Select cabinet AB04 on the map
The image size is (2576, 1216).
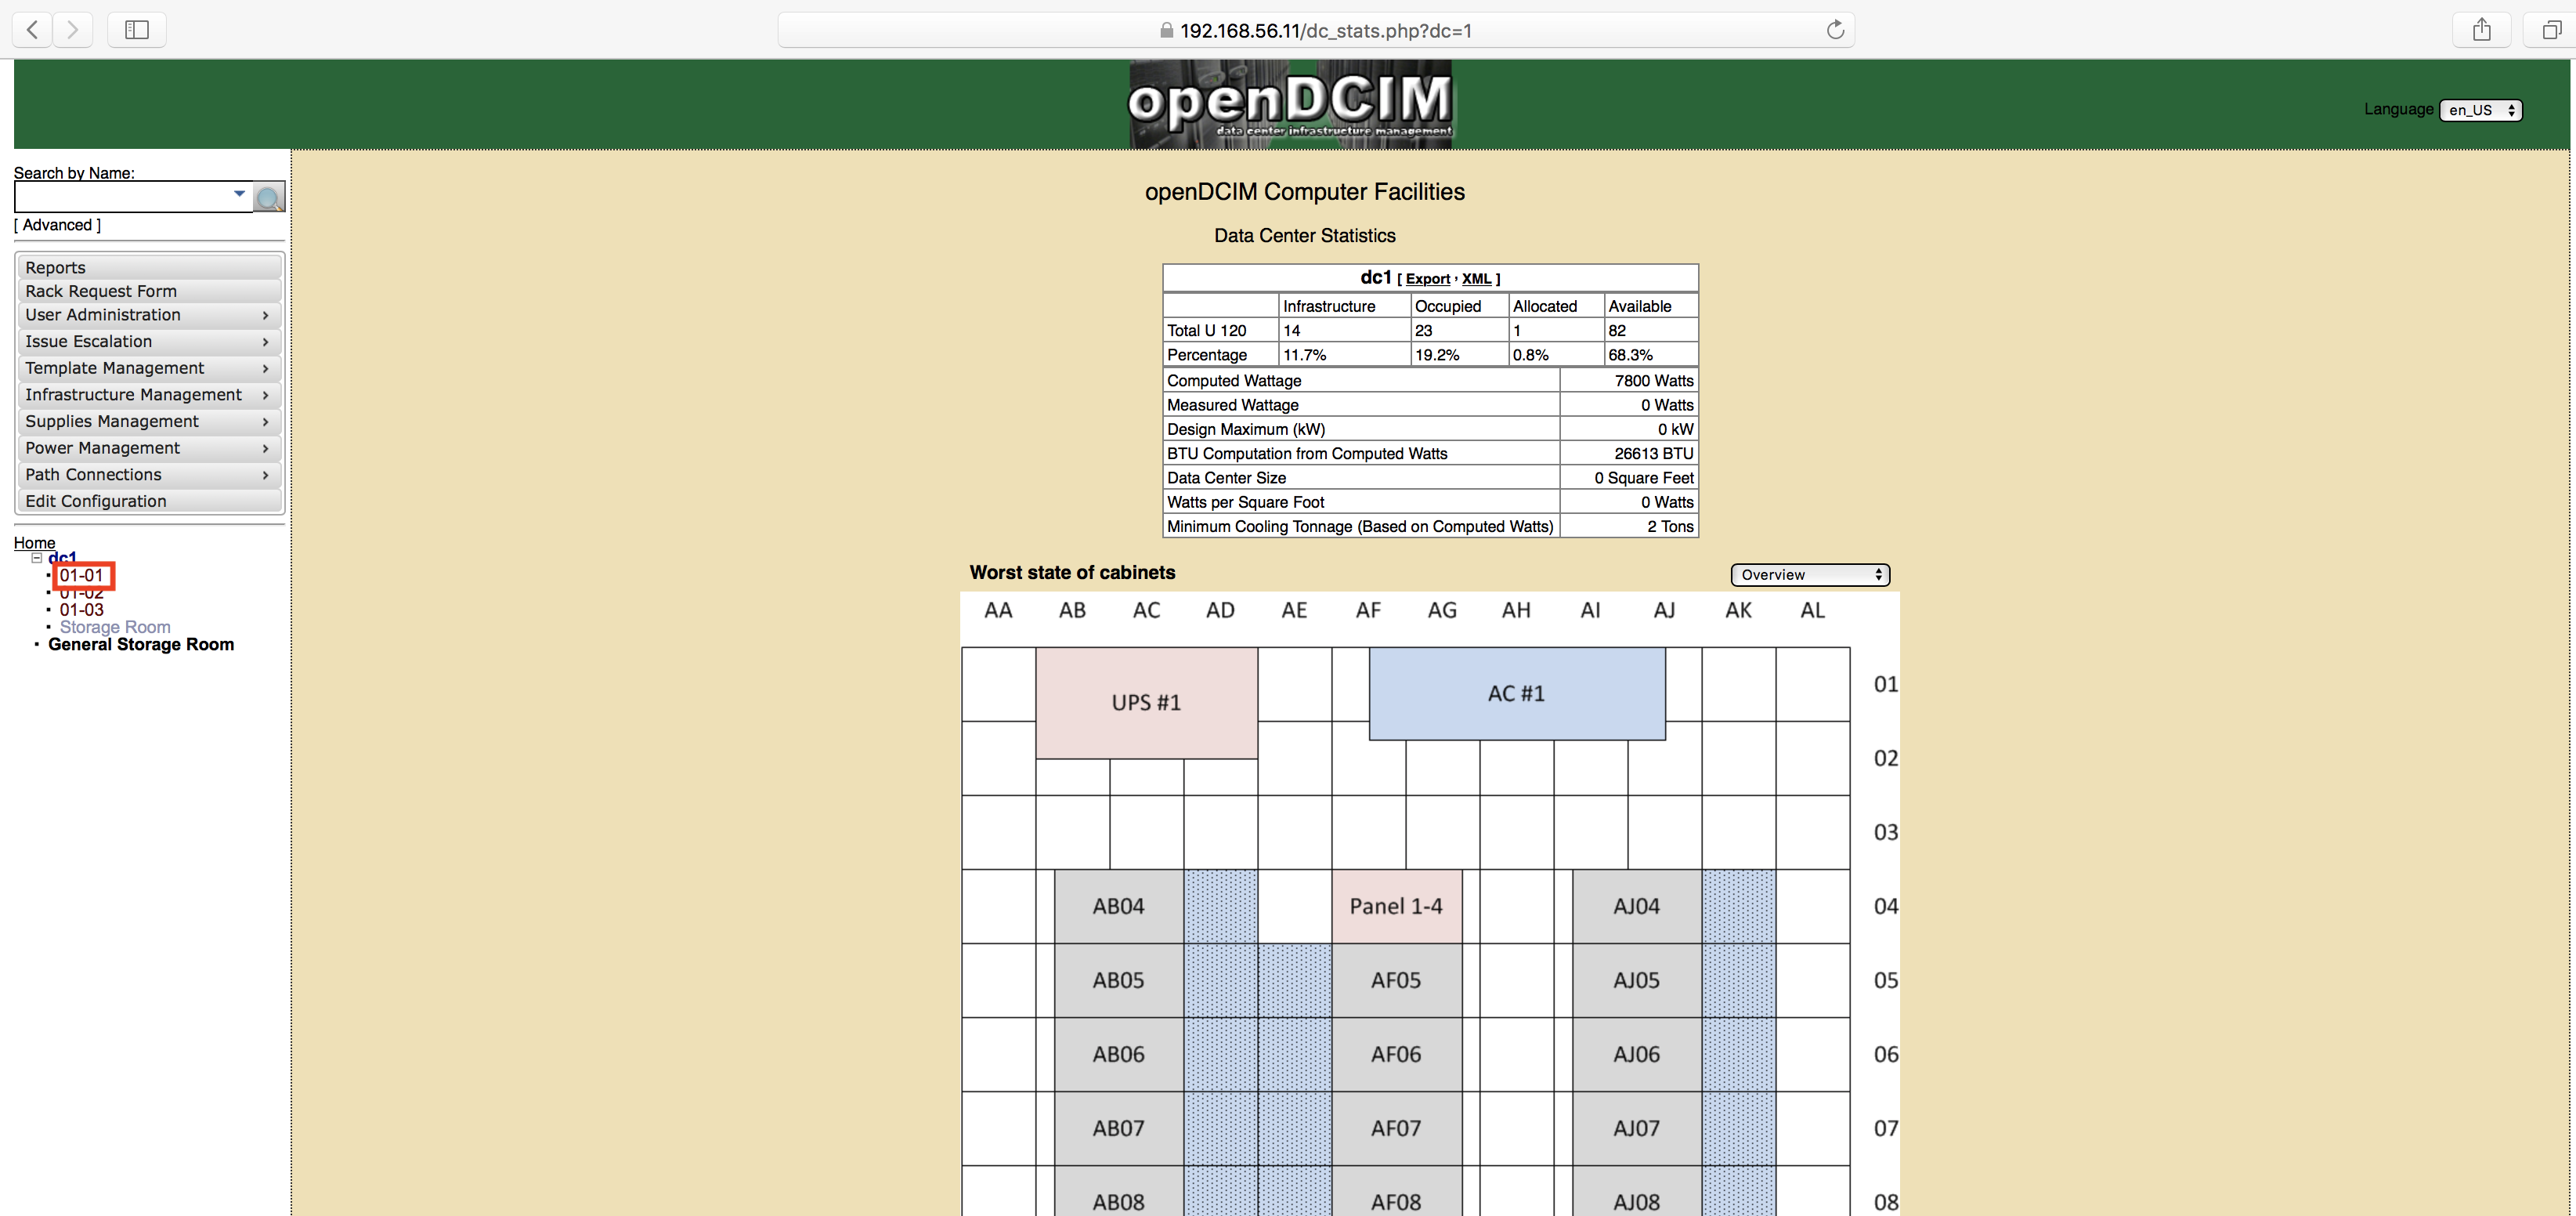tap(1118, 906)
